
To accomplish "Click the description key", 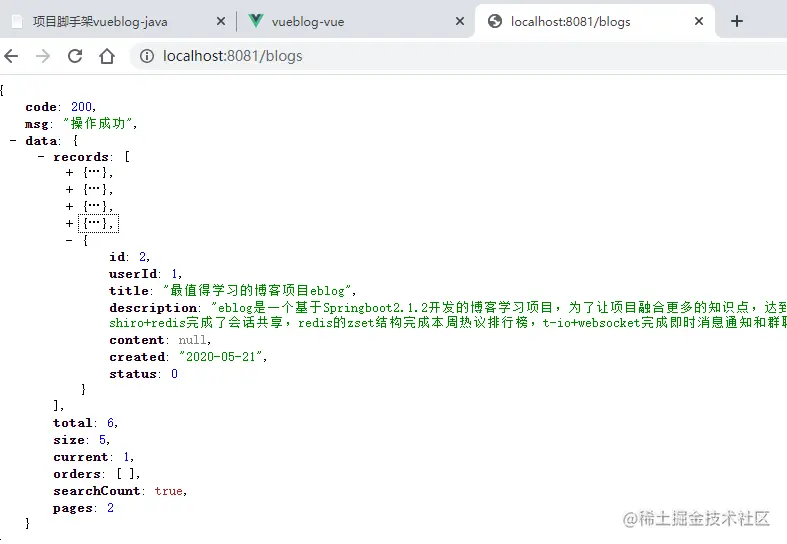I will tap(153, 308).
